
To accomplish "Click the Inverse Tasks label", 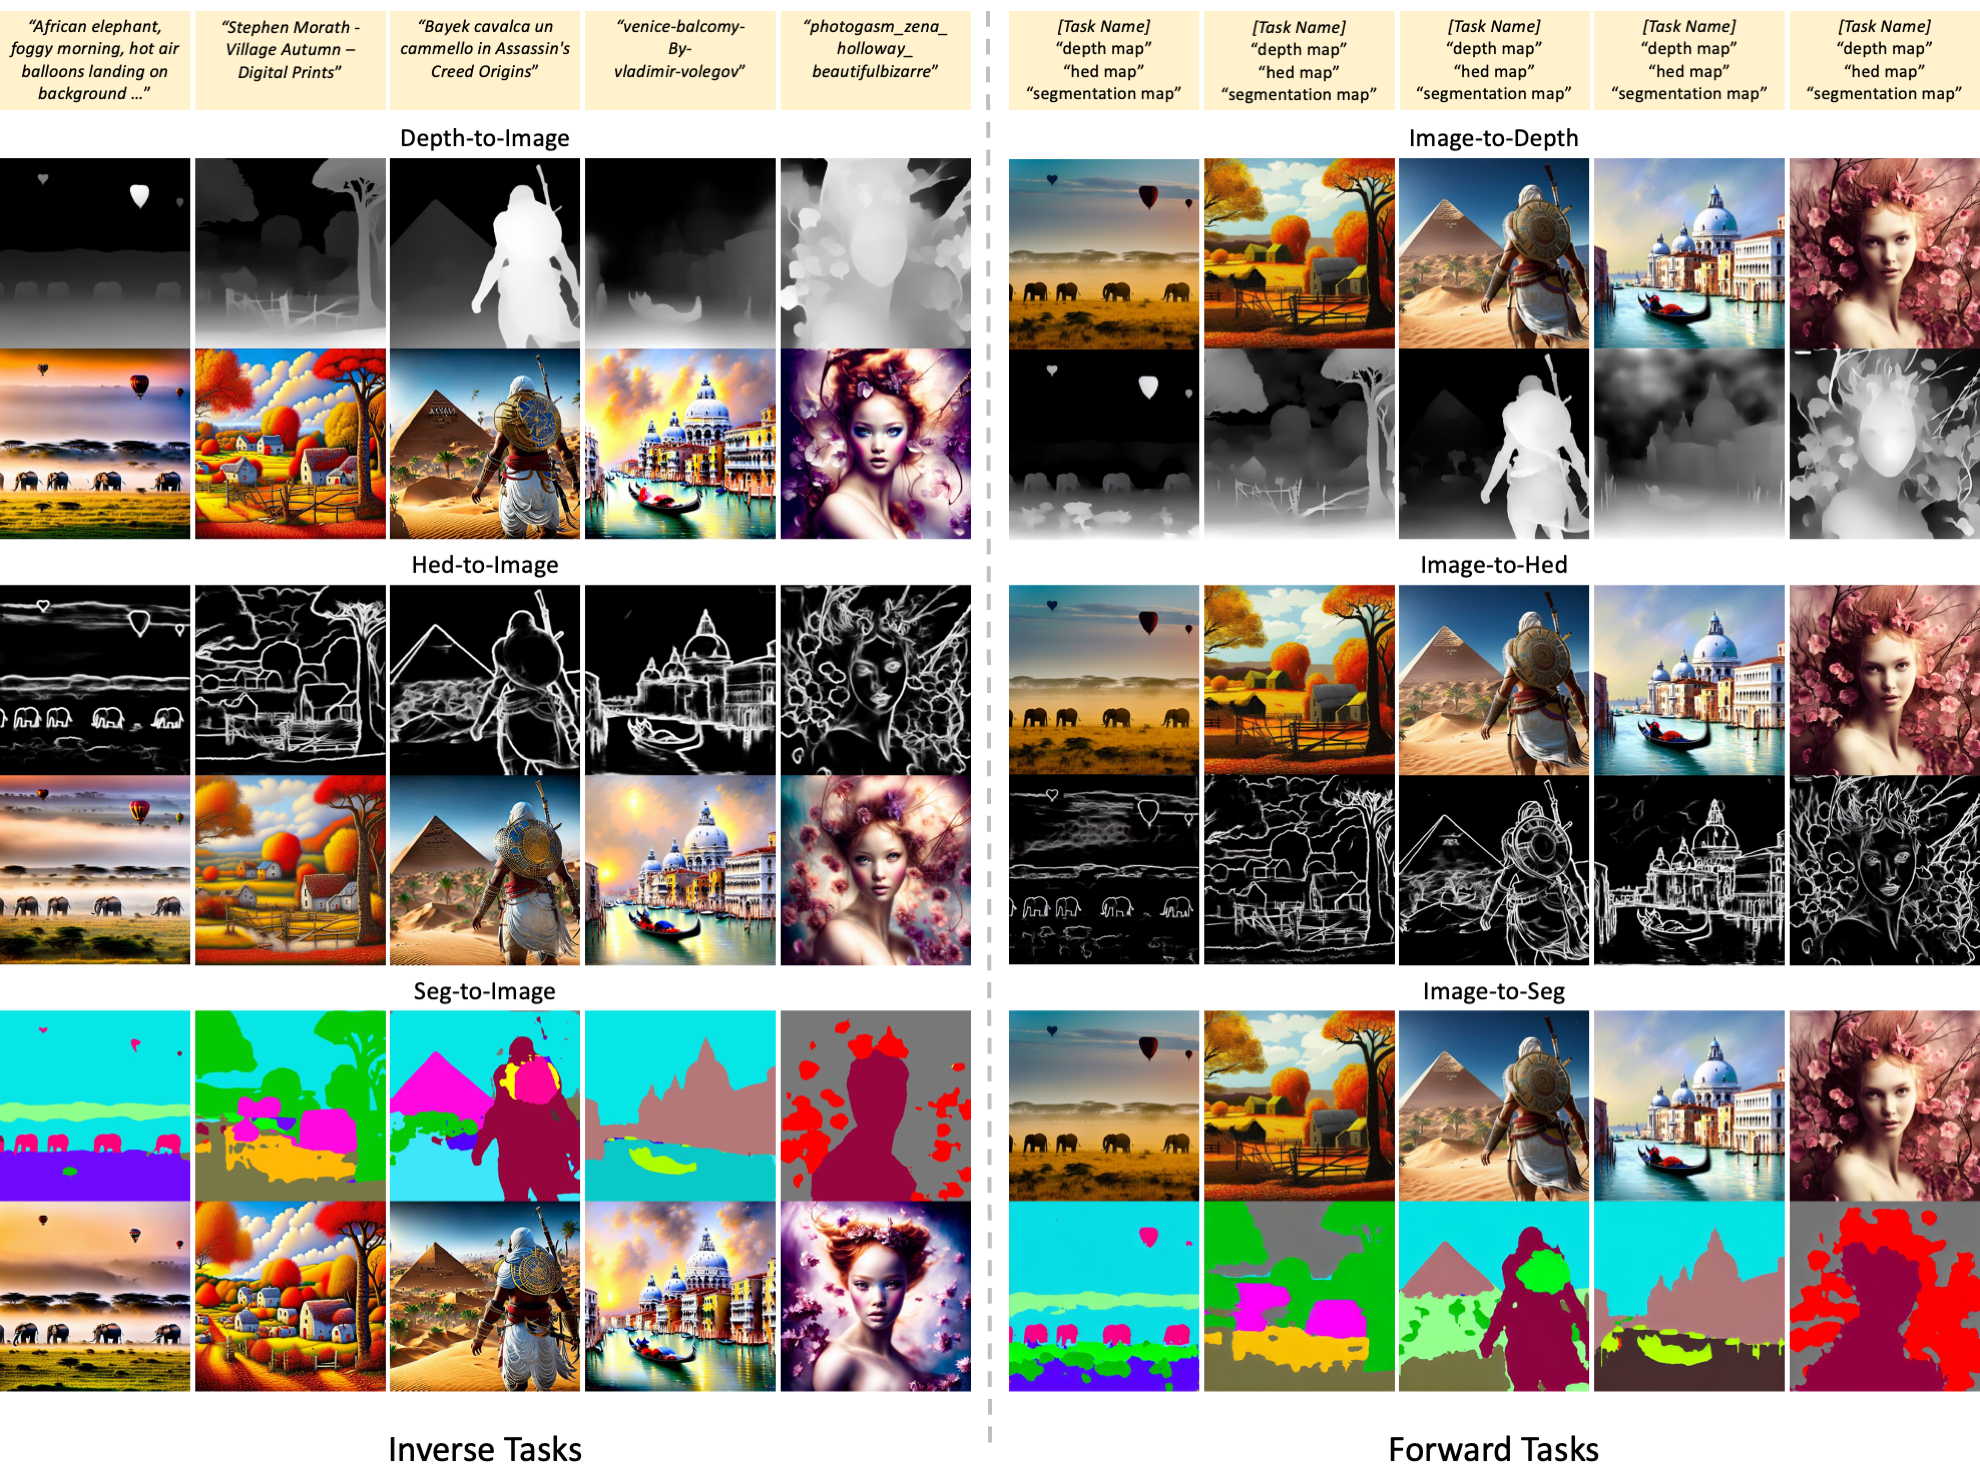I will [484, 1449].
